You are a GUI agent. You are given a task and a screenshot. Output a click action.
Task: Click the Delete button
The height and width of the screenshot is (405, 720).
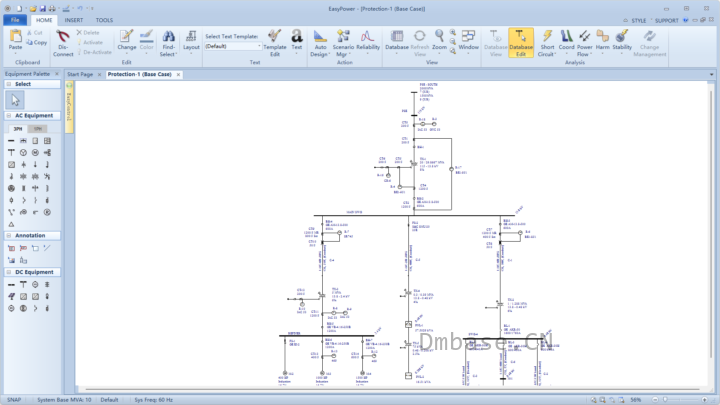88,33
